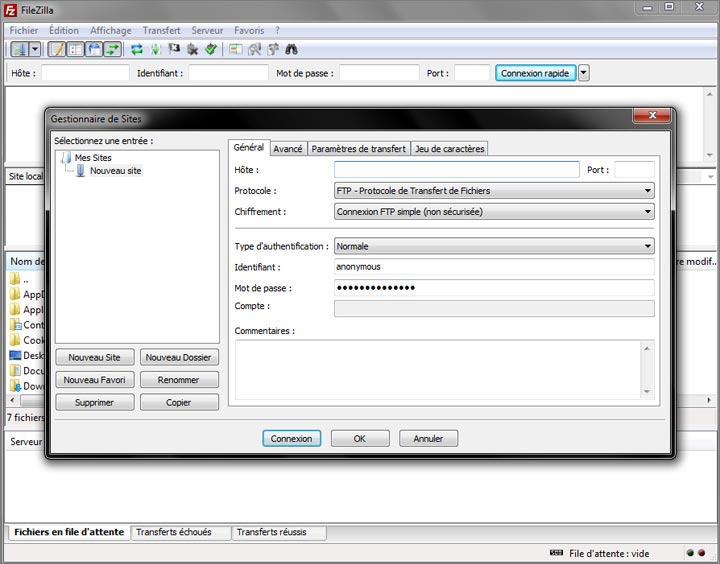
Task: Open the Édition menu
Action: tap(64, 30)
